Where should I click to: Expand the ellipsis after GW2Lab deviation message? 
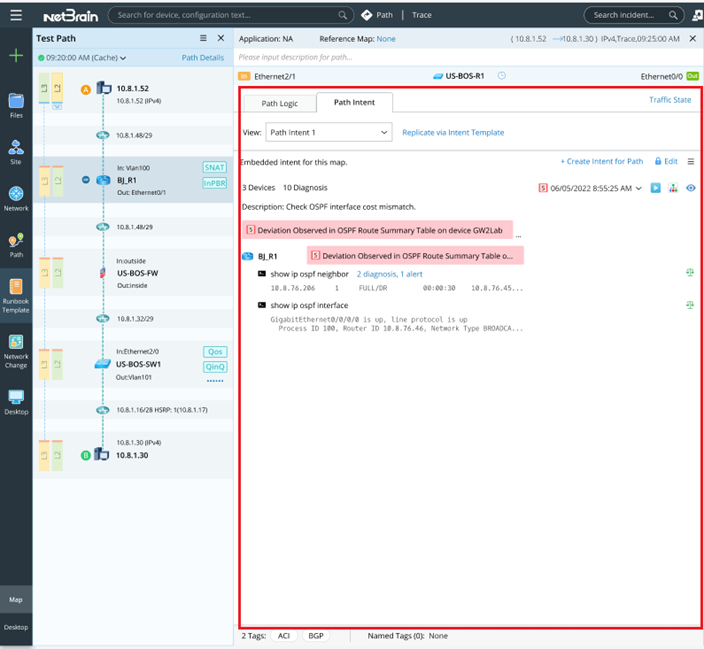519,236
